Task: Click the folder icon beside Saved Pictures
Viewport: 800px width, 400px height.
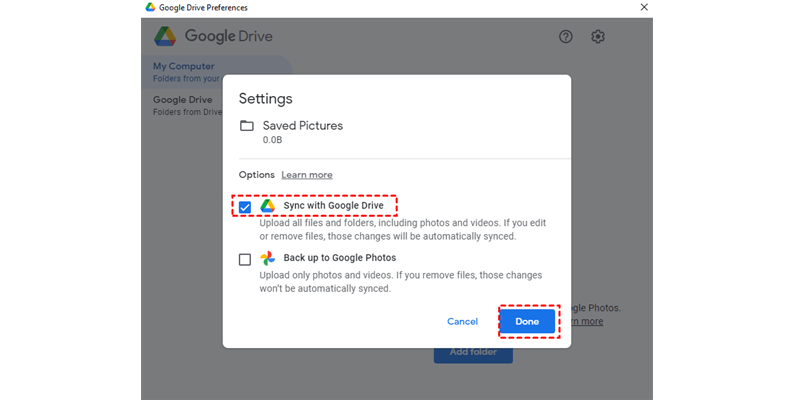Action: (x=247, y=126)
